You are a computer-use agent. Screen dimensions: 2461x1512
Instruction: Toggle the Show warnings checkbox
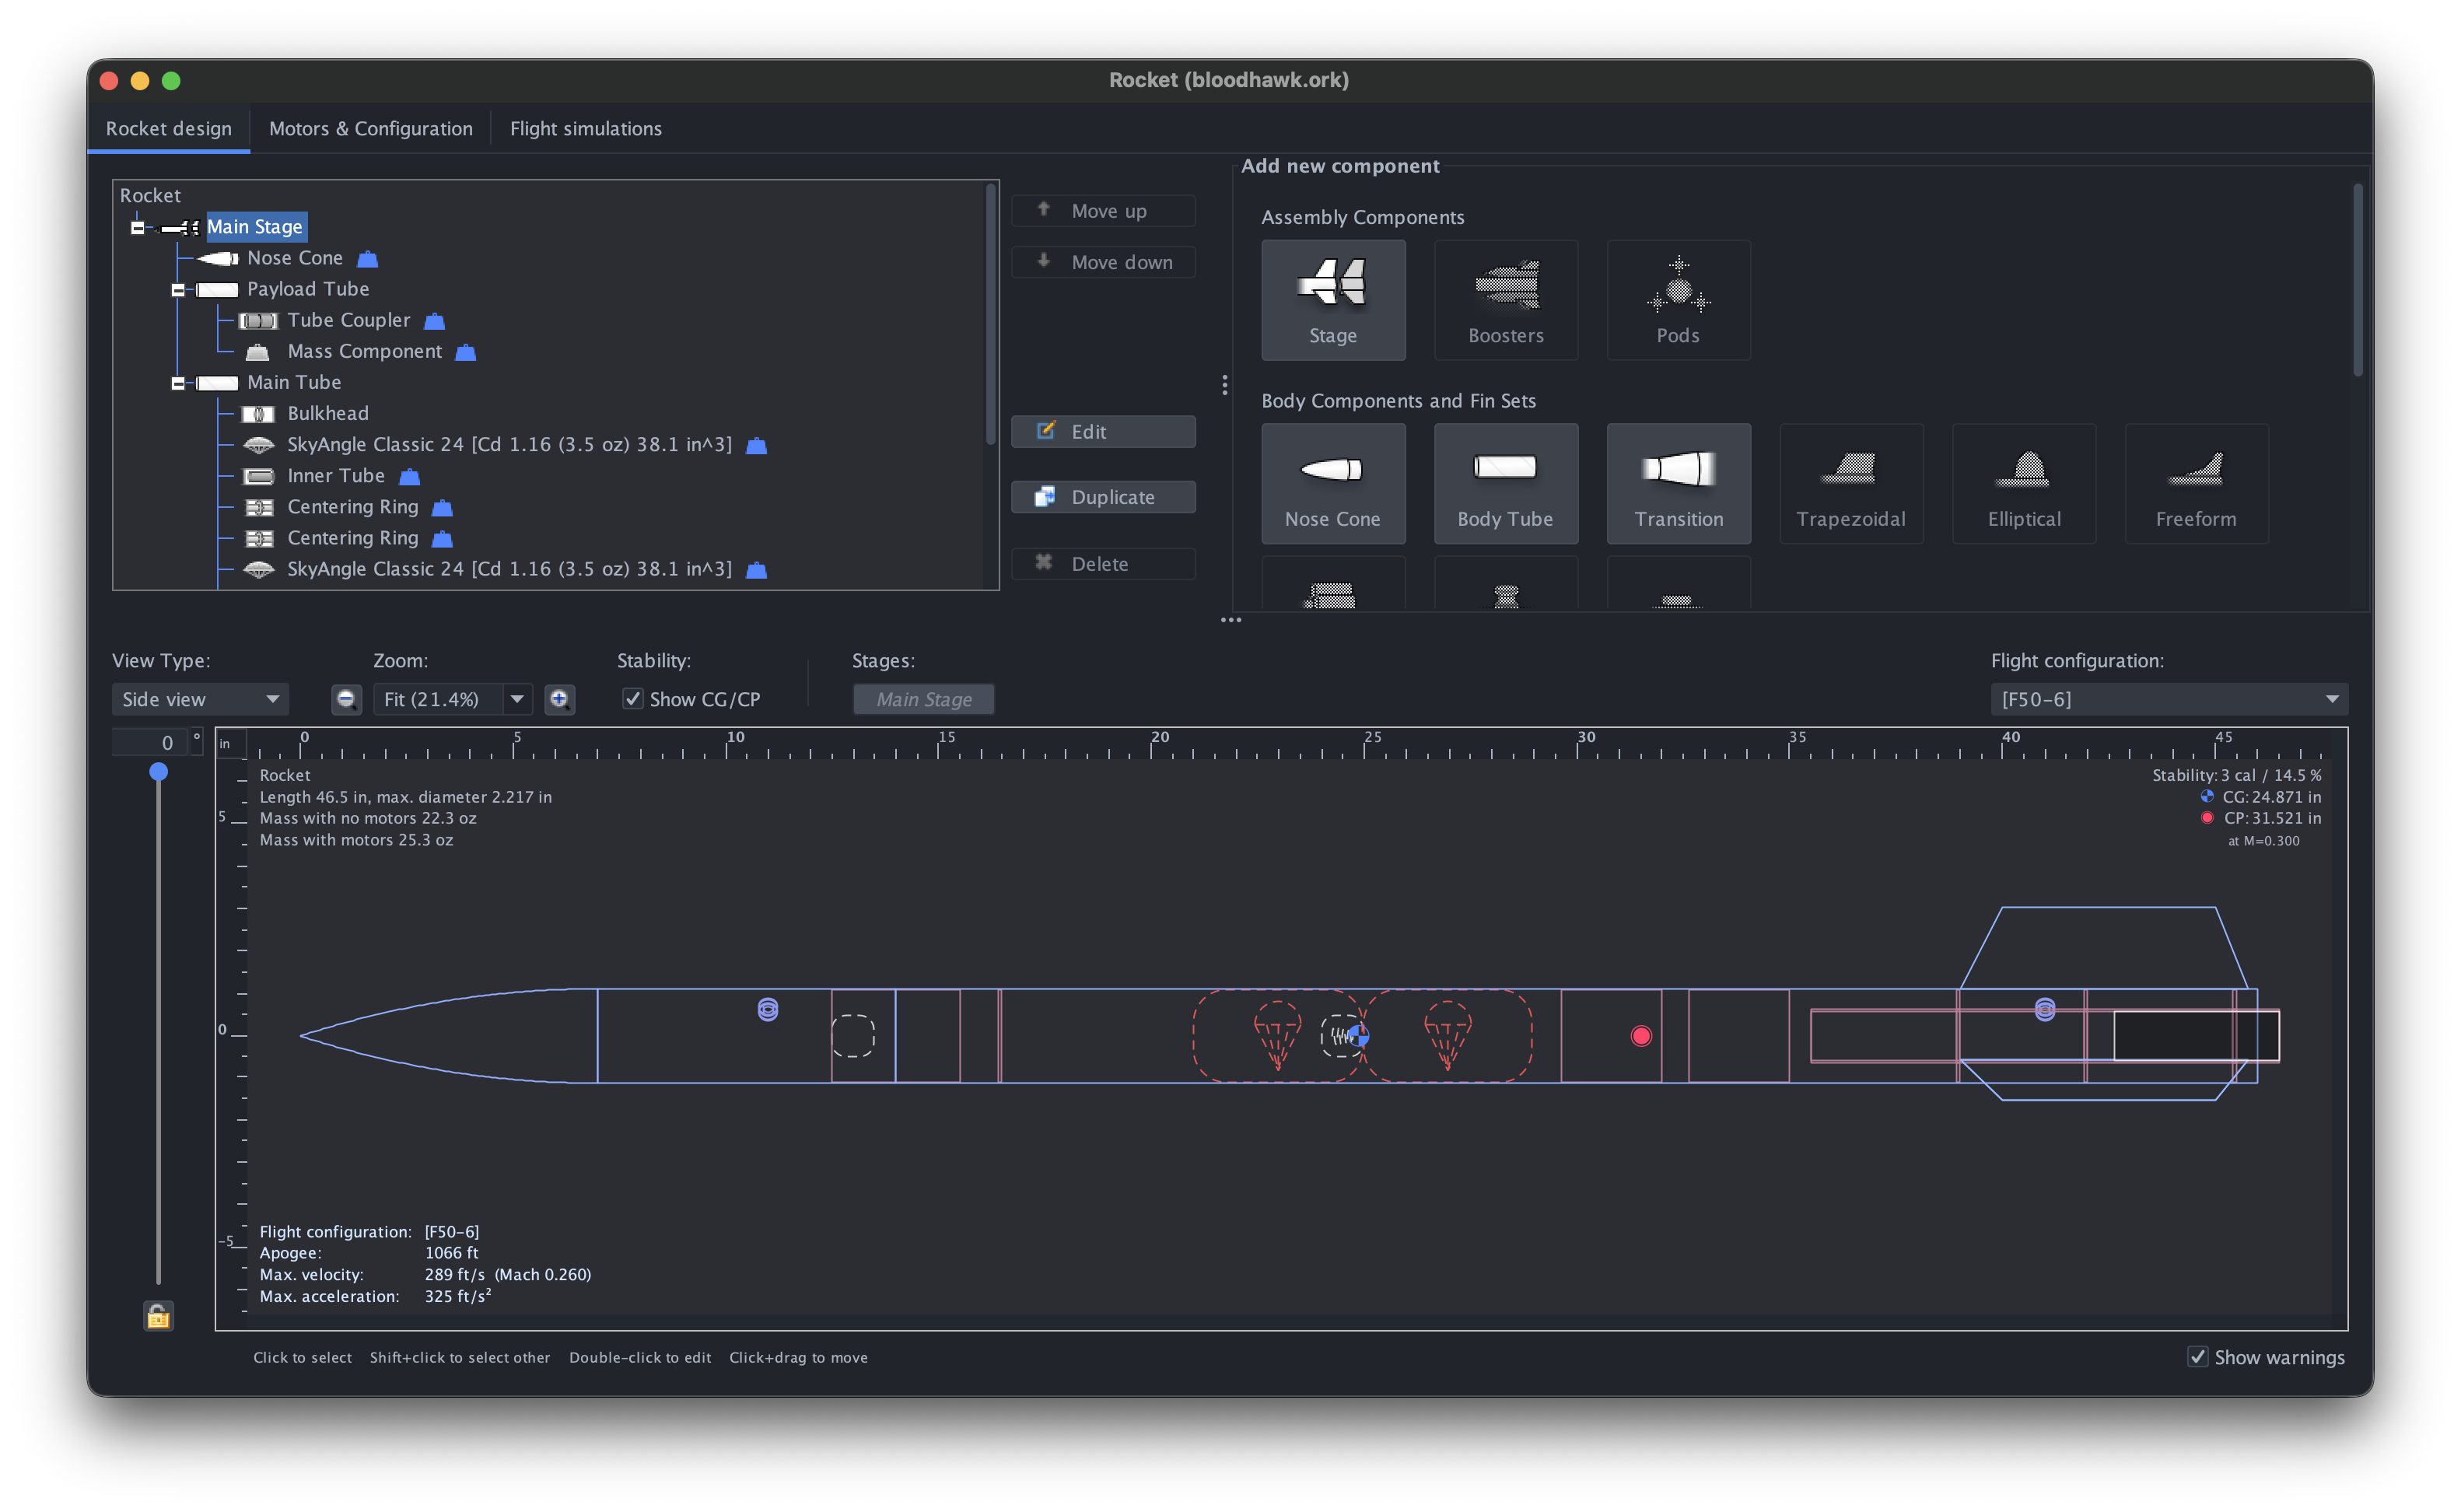click(x=2197, y=1357)
